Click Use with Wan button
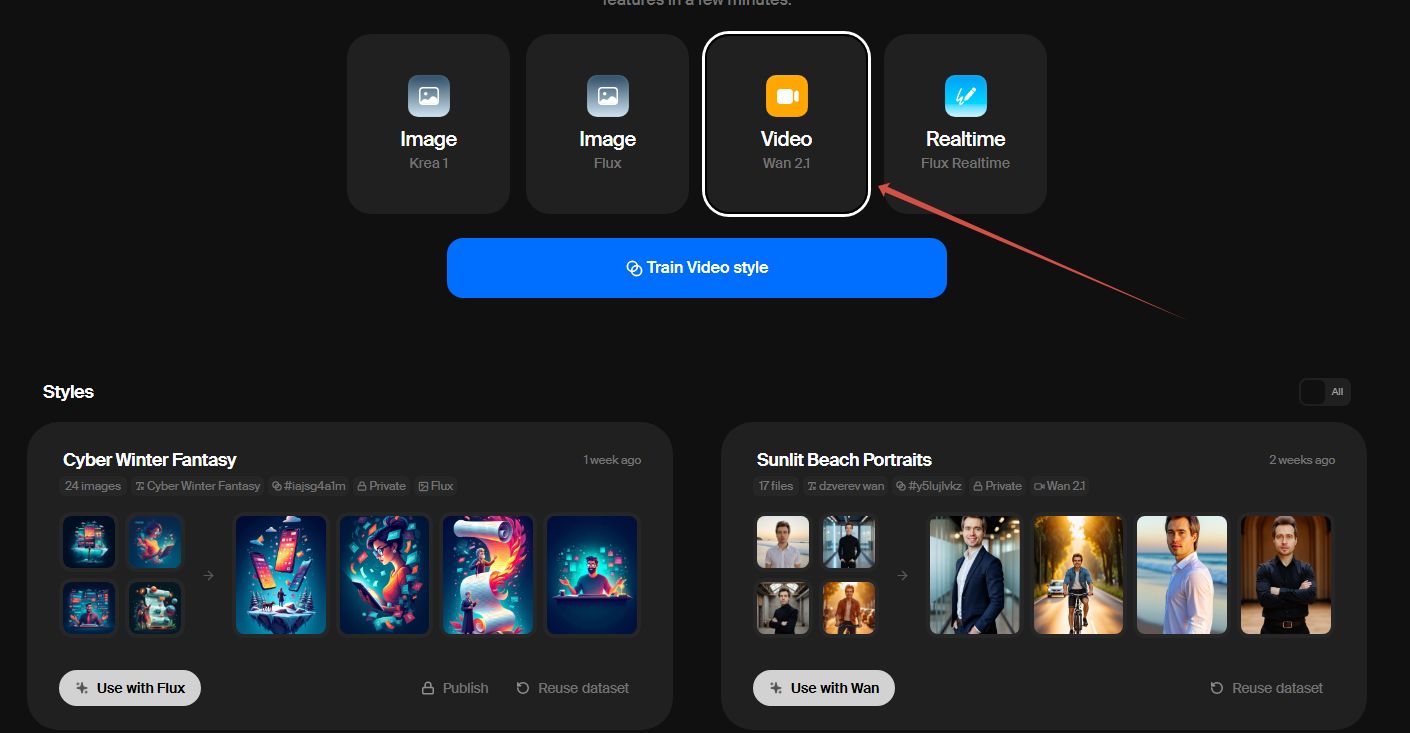1410x733 pixels. tap(824, 688)
